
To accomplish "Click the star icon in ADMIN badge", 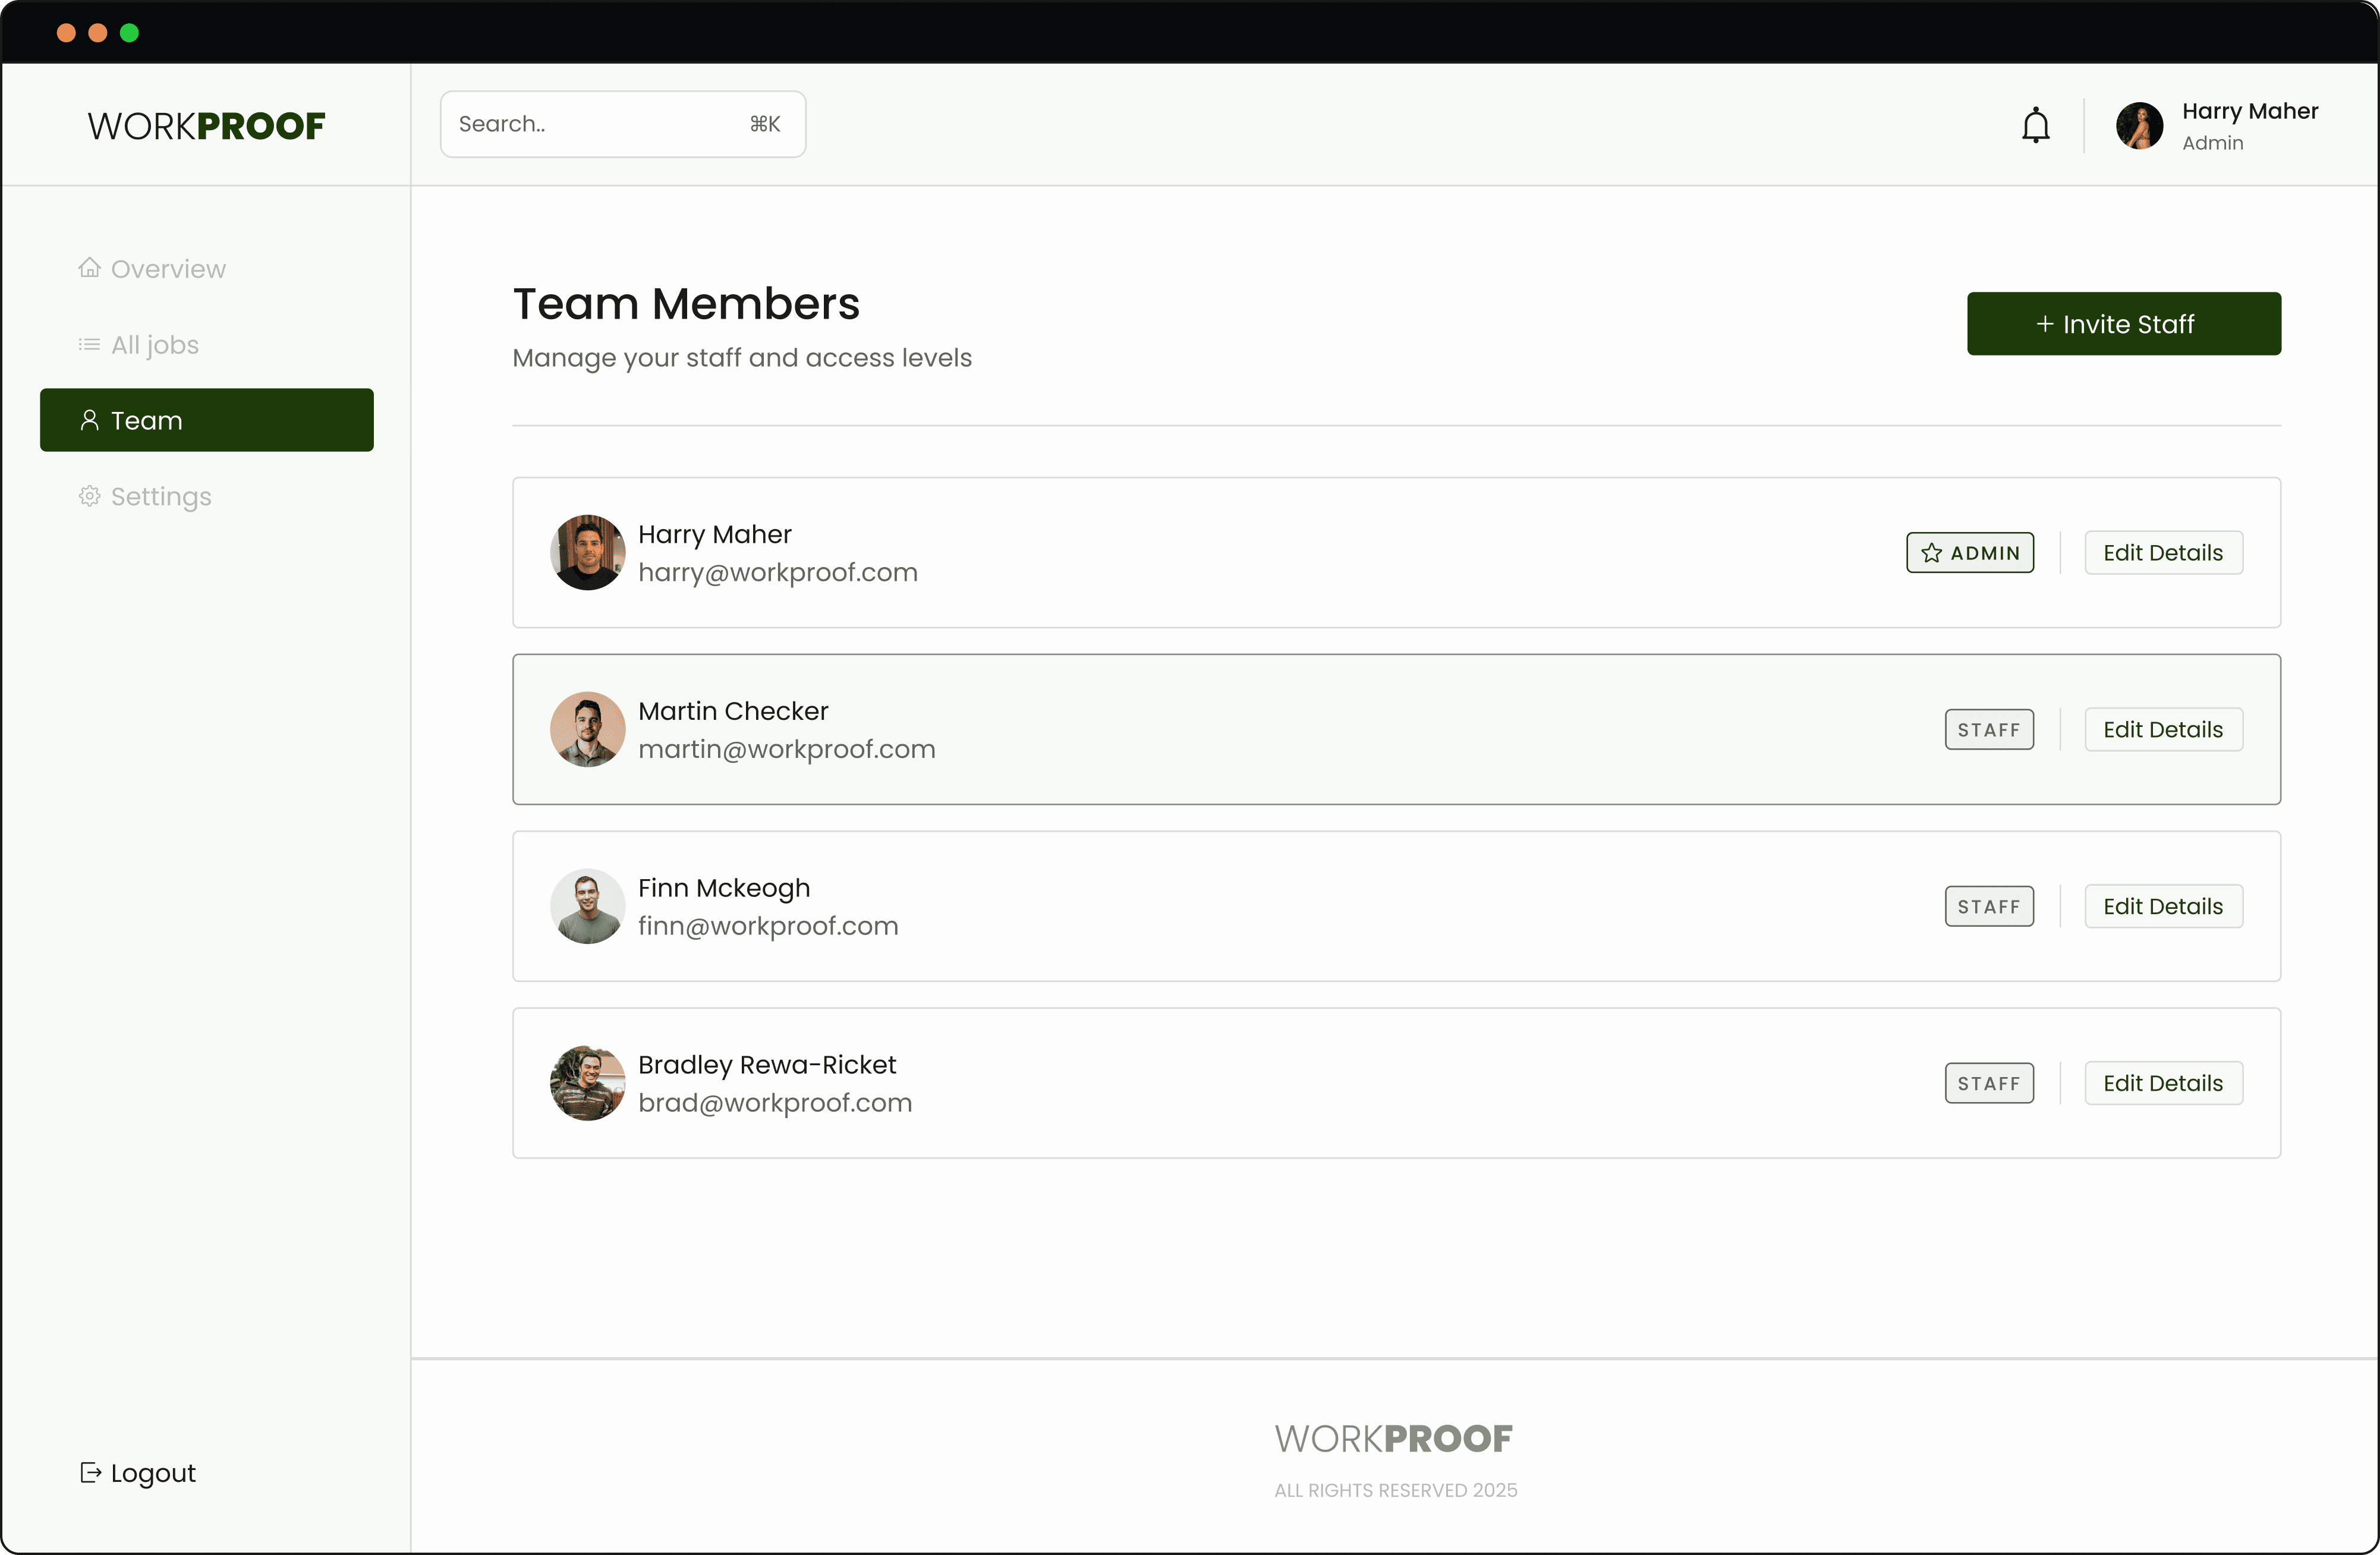I will pyautogui.click(x=1931, y=553).
